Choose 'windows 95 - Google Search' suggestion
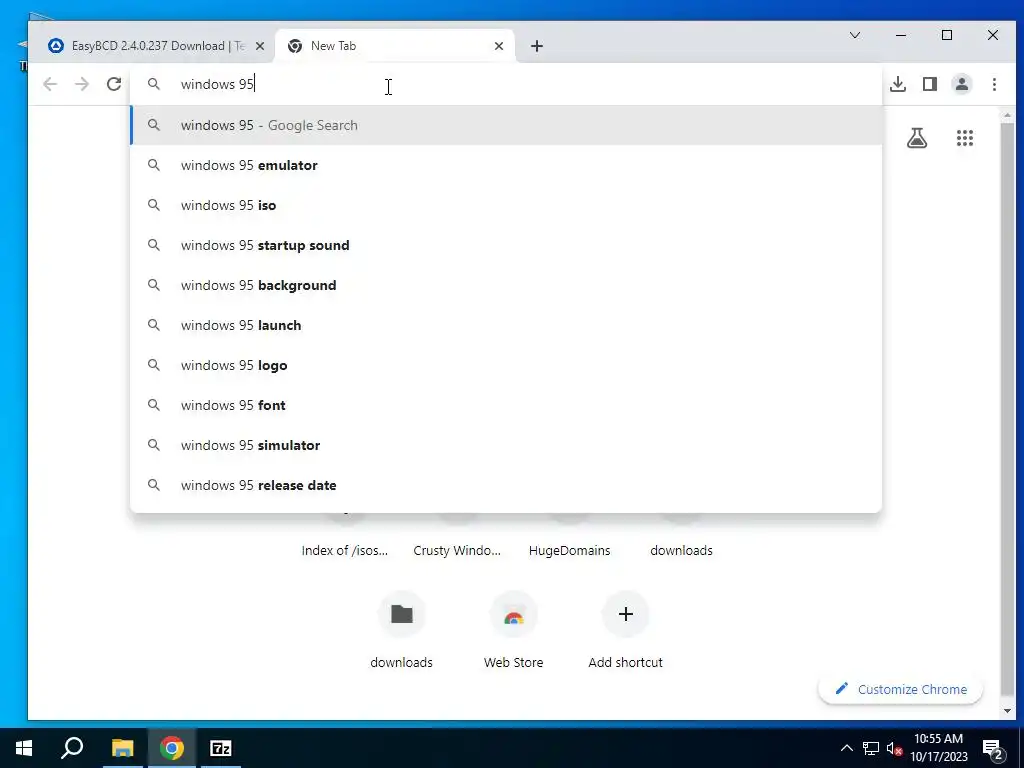The width and height of the screenshot is (1024, 768). (x=506, y=125)
